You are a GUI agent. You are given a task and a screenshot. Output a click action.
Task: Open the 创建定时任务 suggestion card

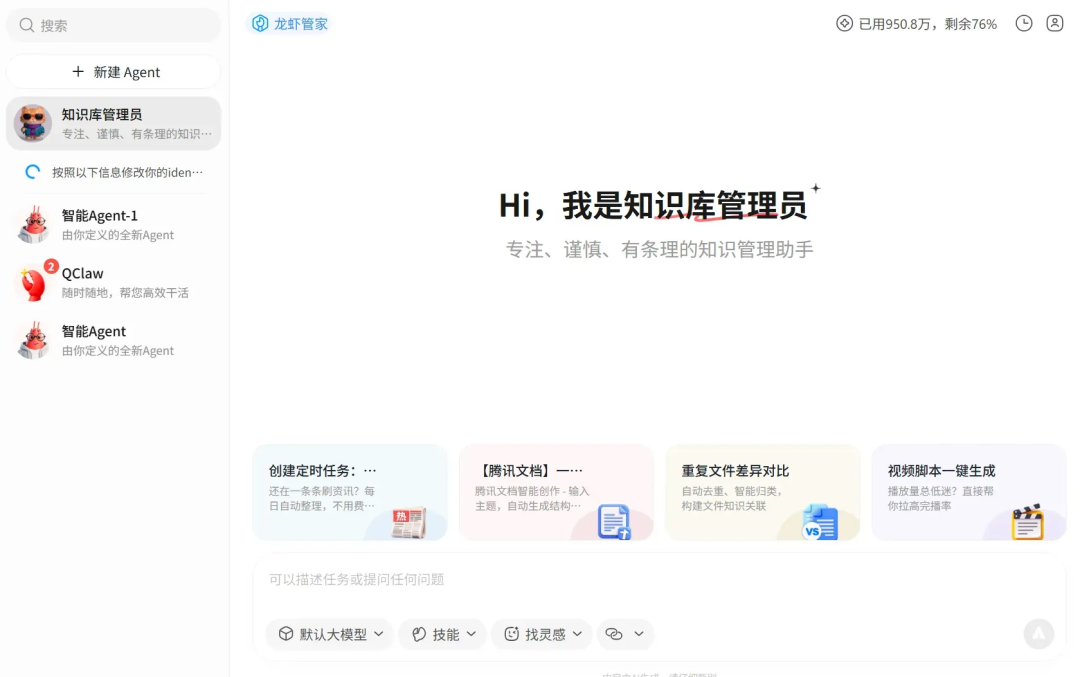pyautogui.click(x=350, y=492)
